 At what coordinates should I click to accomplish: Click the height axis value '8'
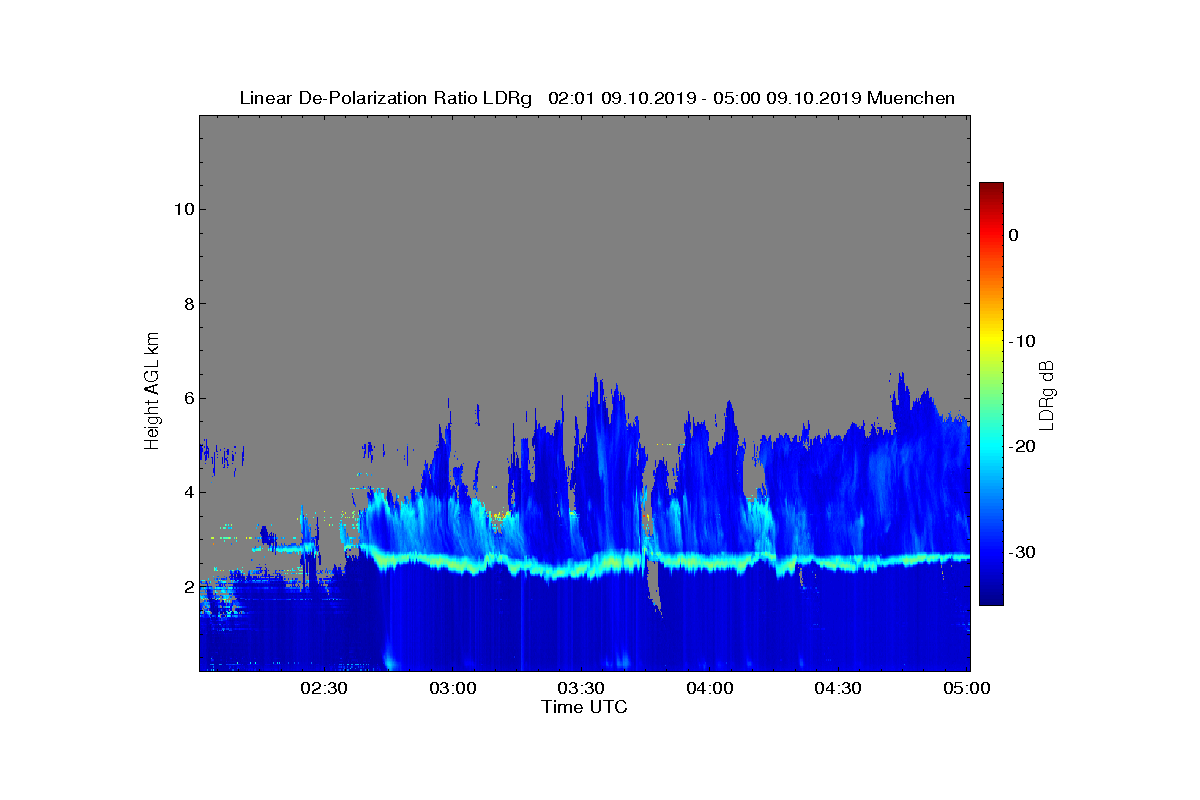187,304
